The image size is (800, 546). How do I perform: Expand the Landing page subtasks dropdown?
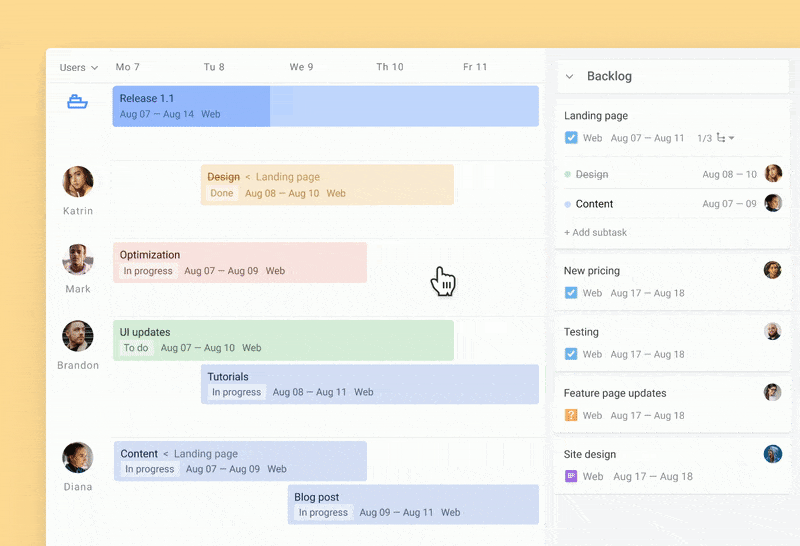point(727,138)
